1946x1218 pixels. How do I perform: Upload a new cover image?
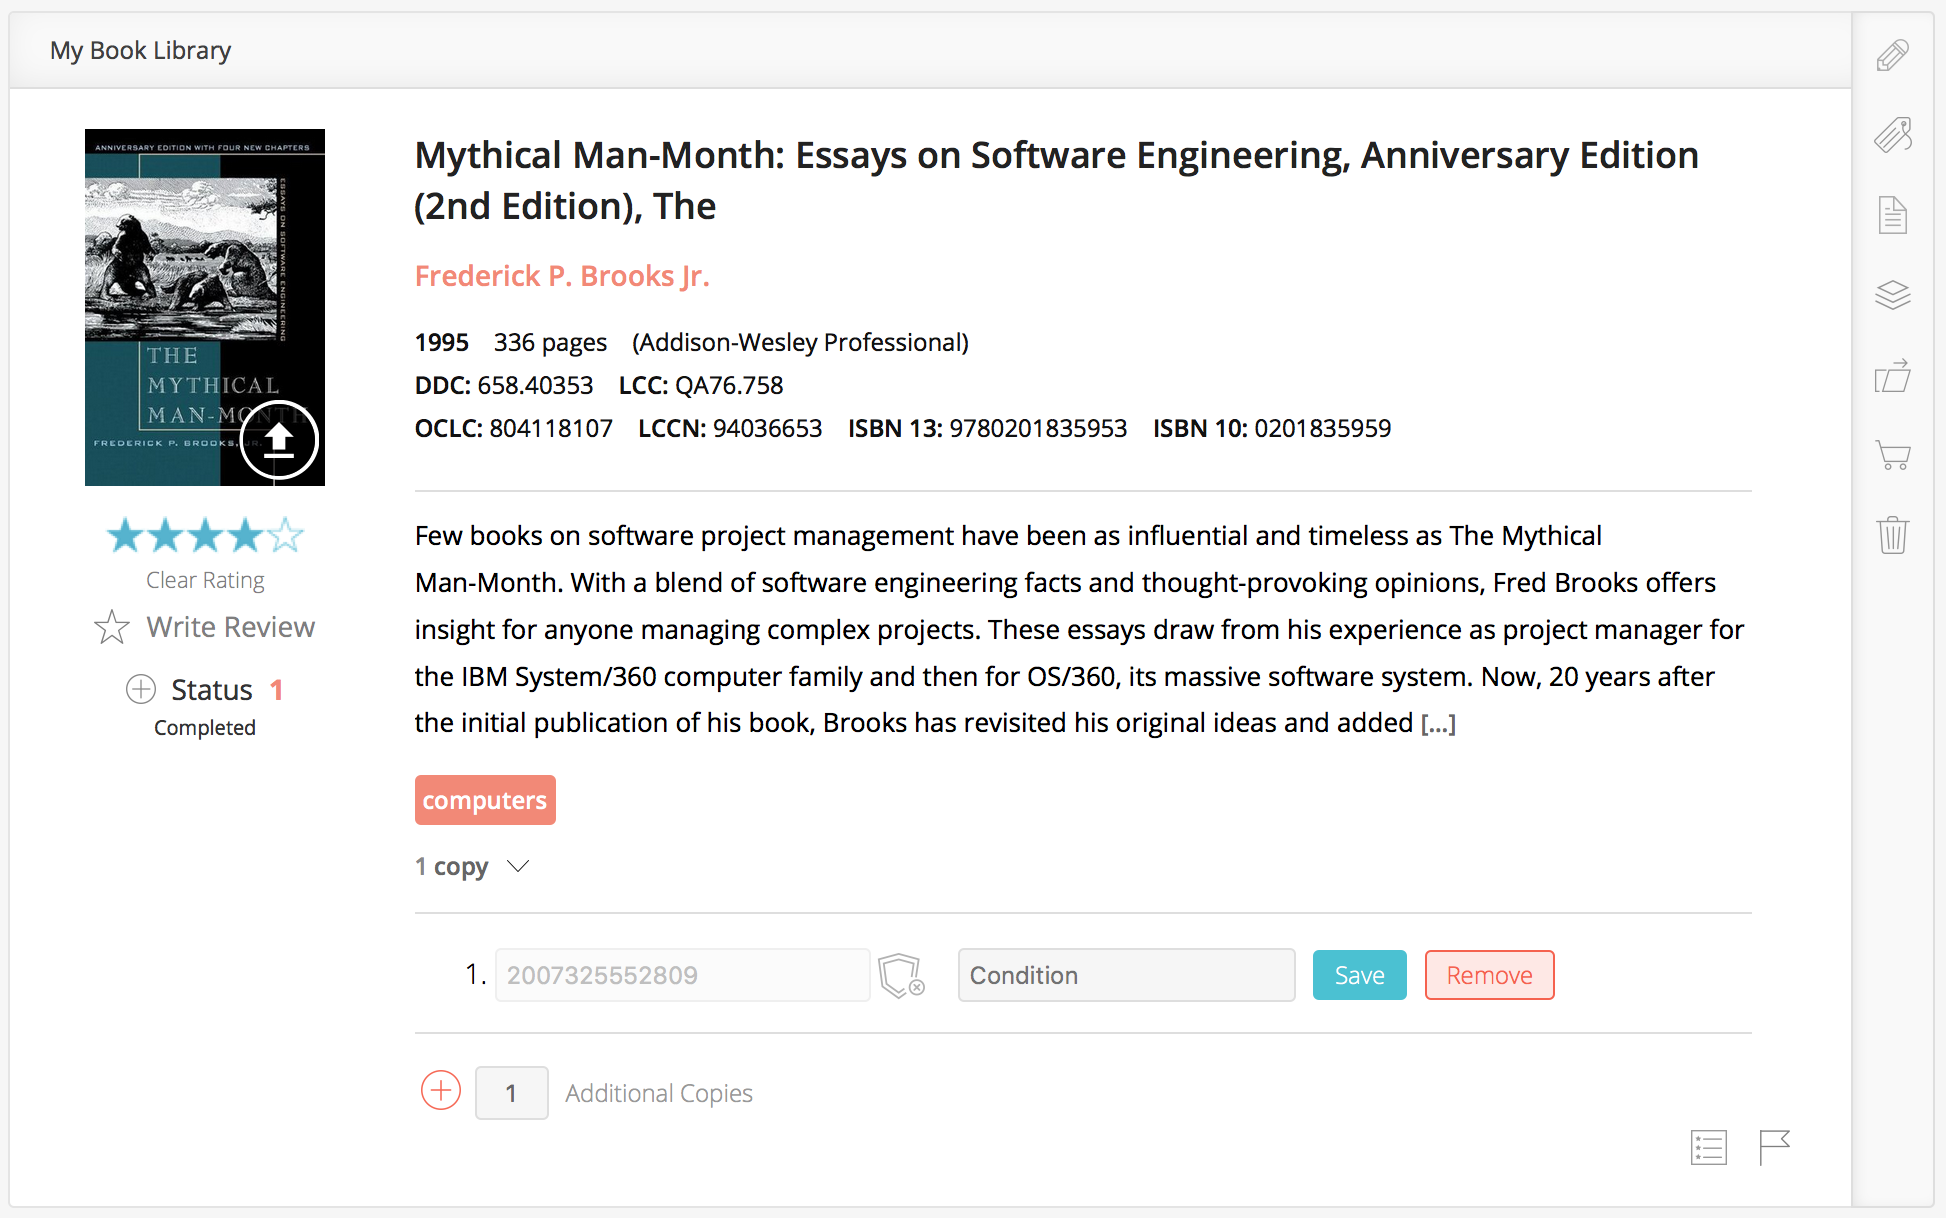click(279, 440)
